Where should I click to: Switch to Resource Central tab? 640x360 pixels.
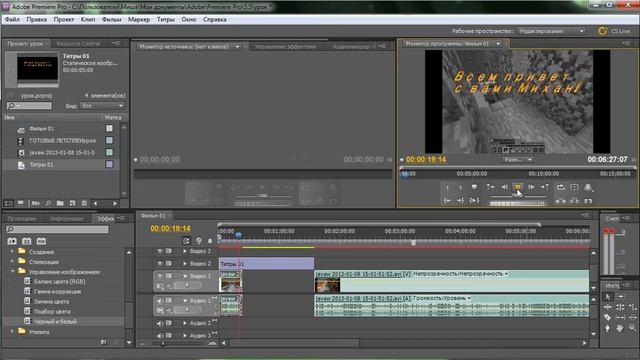(78, 43)
